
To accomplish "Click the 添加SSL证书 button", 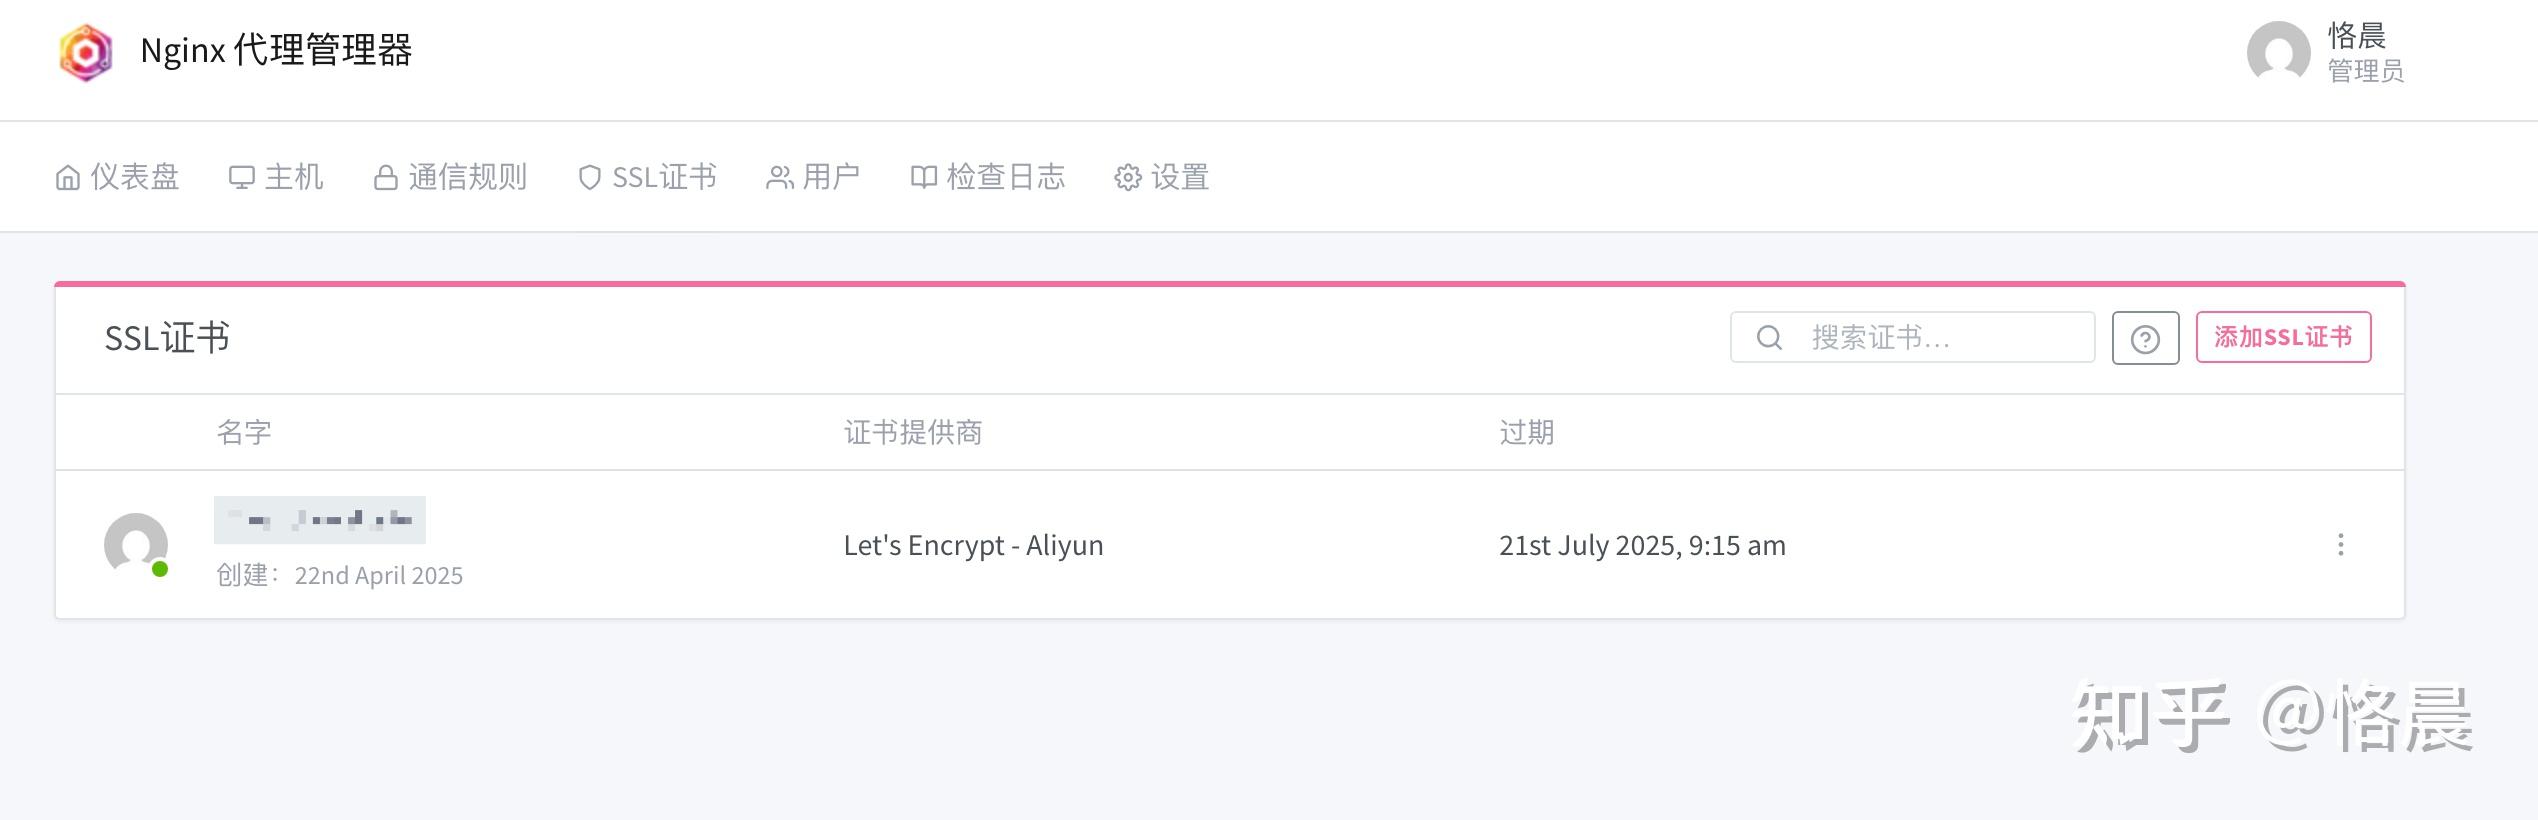I will (x=2283, y=337).
